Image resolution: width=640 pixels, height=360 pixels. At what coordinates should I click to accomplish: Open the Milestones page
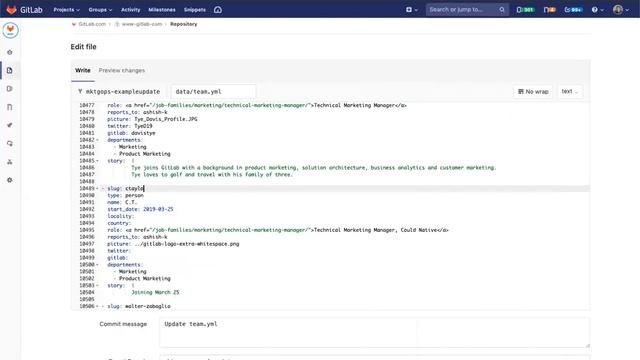pos(162,9)
